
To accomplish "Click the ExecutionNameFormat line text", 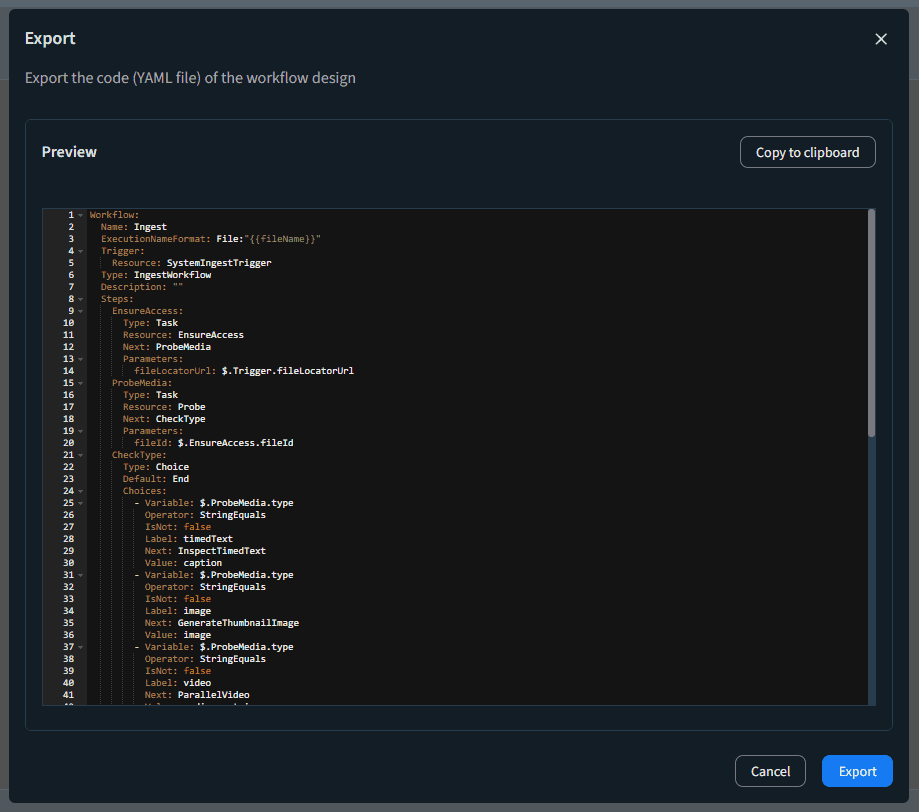I will (210, 239).
